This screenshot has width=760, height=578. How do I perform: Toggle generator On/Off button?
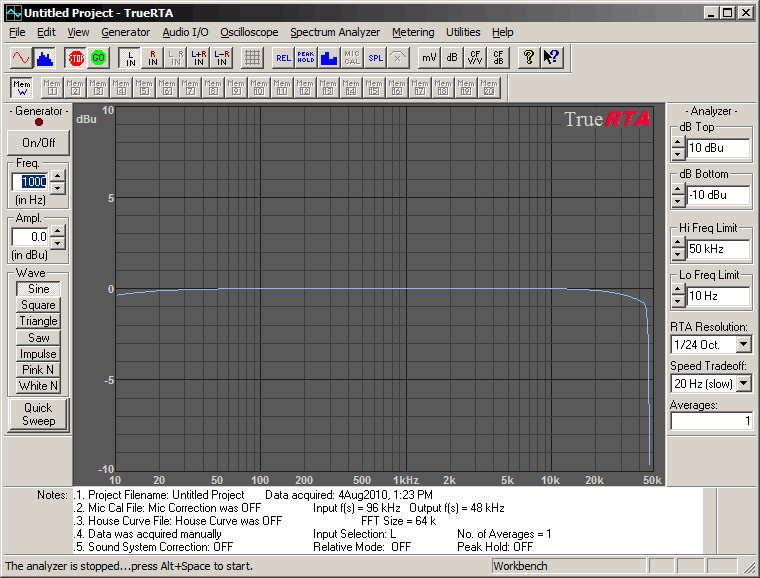[38, 143]
